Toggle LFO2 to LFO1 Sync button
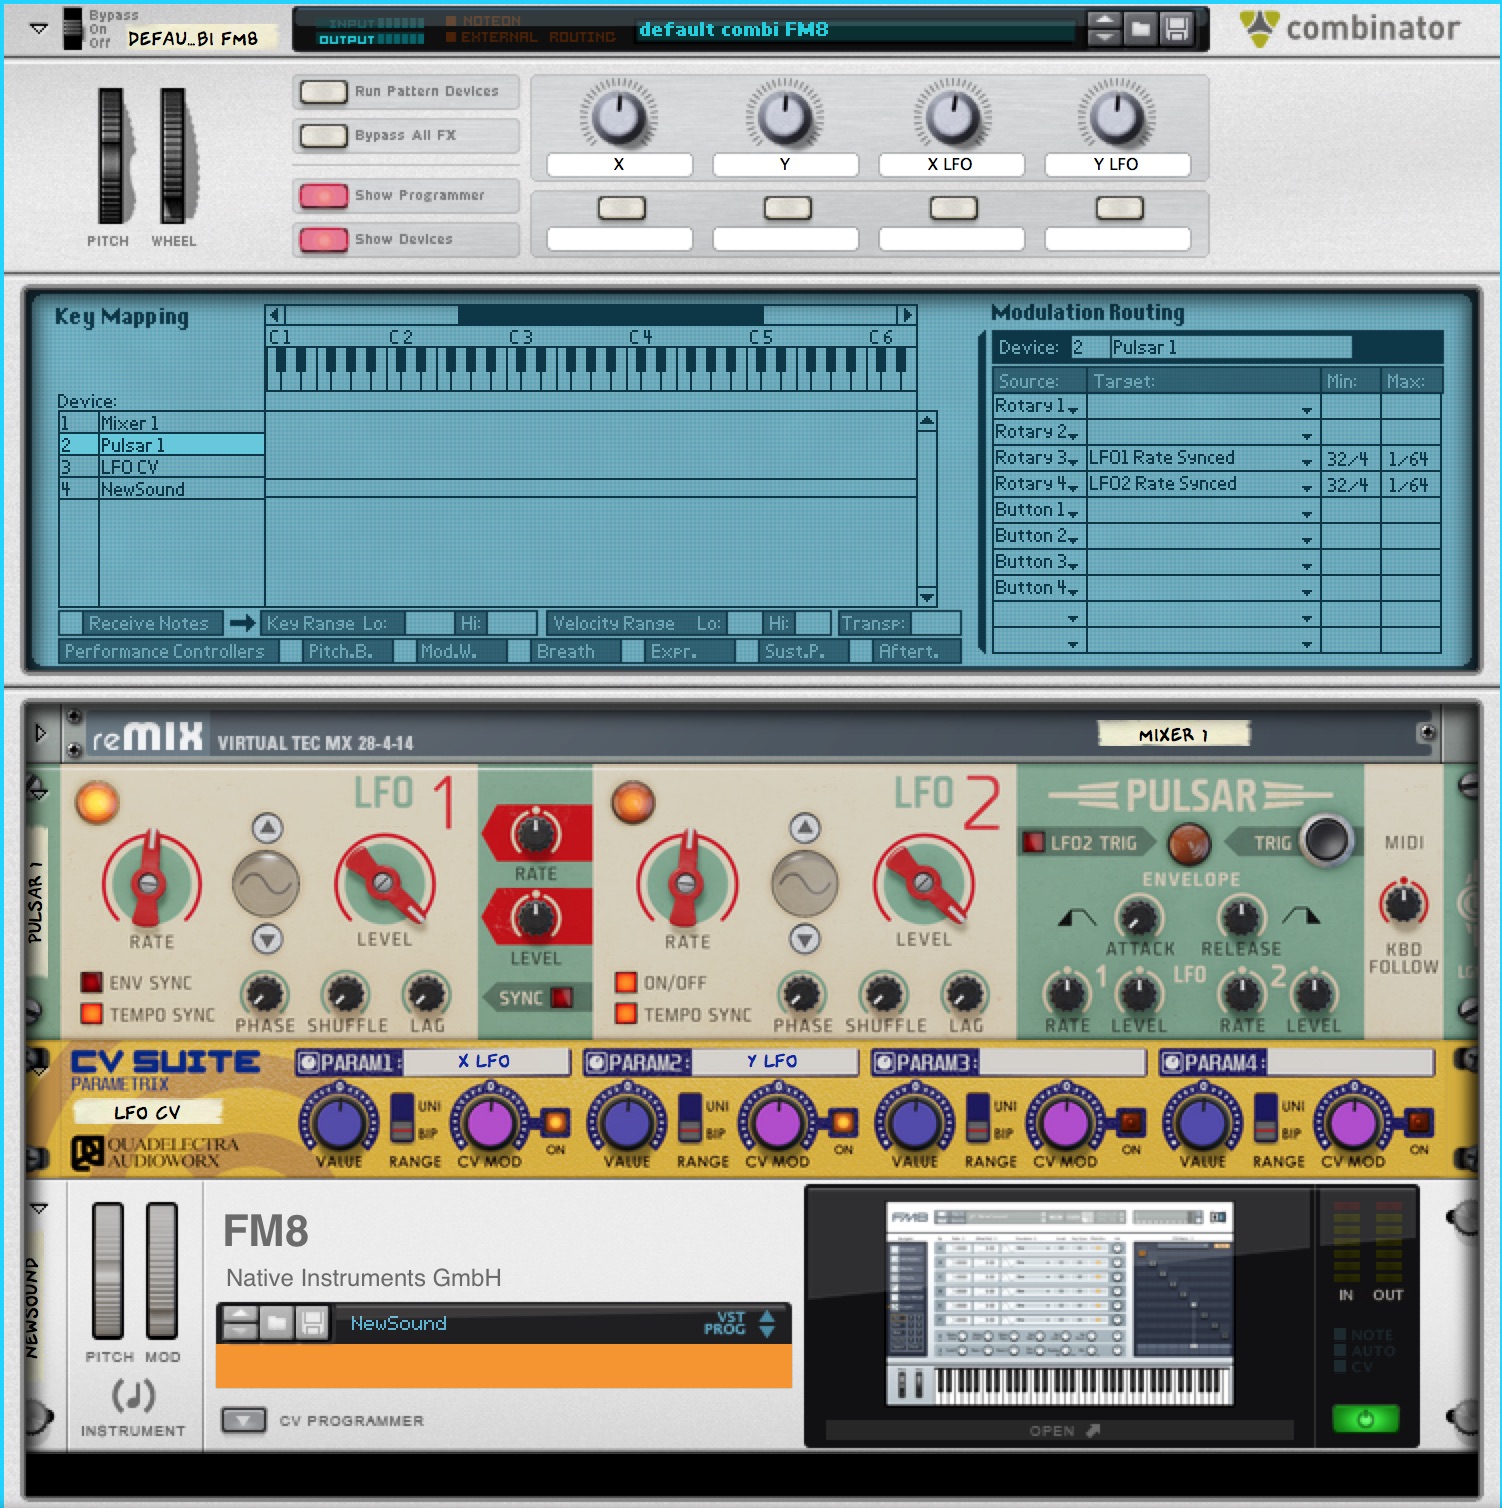1502x1508 pixels. pyautogui.click(x=562, y=997)
